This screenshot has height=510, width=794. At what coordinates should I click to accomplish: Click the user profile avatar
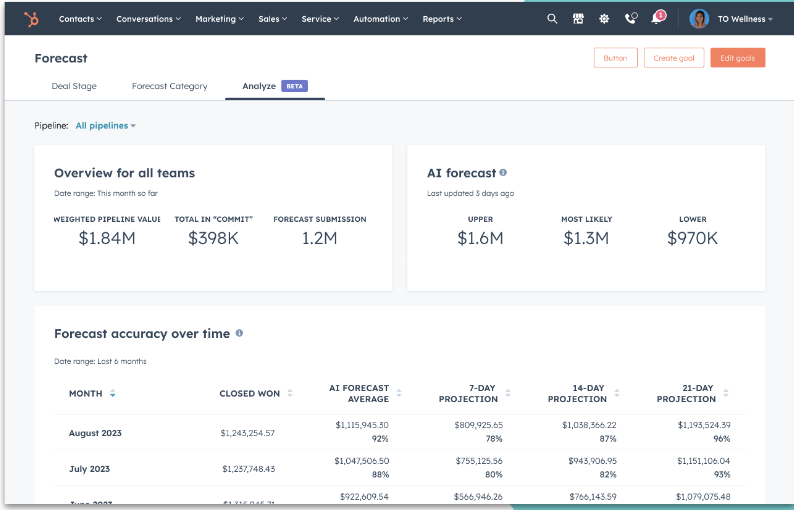699,18
